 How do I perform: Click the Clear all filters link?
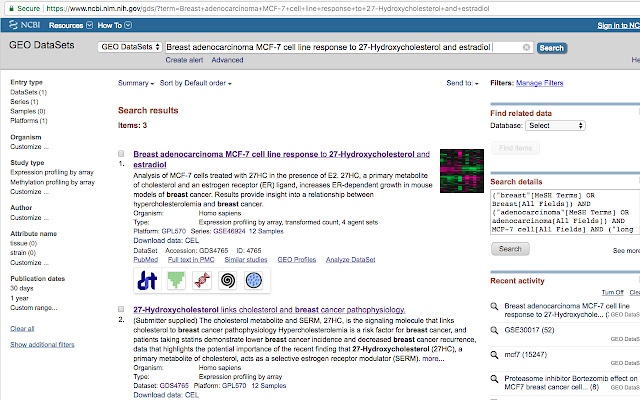tap(22, 329)
